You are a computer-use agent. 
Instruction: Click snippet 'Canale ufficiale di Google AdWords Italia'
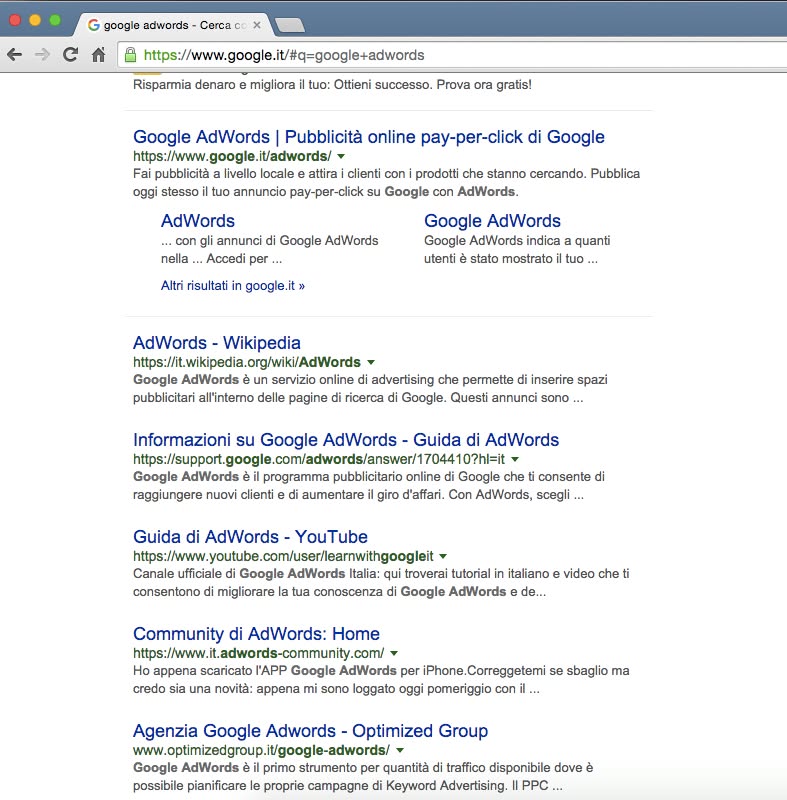click(381, 583)
